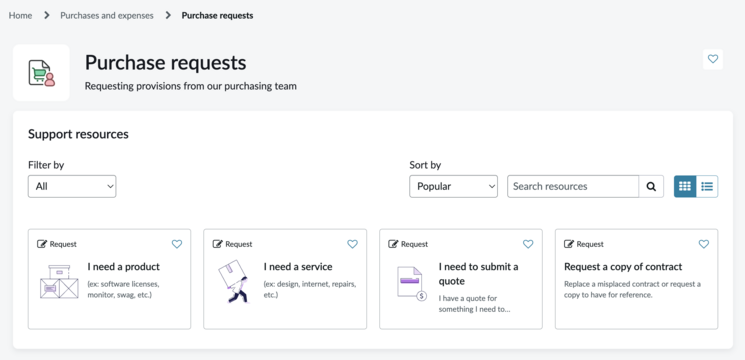Click the 'Replace a misplaced contract' description
745x360 pixels.
(x=632, y=289)
